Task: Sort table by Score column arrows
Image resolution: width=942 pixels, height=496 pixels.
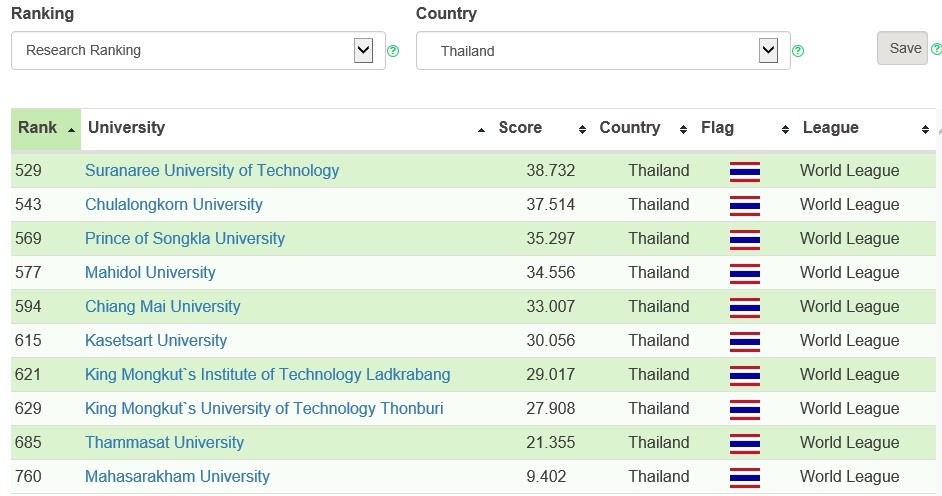Action: point(582,129)
